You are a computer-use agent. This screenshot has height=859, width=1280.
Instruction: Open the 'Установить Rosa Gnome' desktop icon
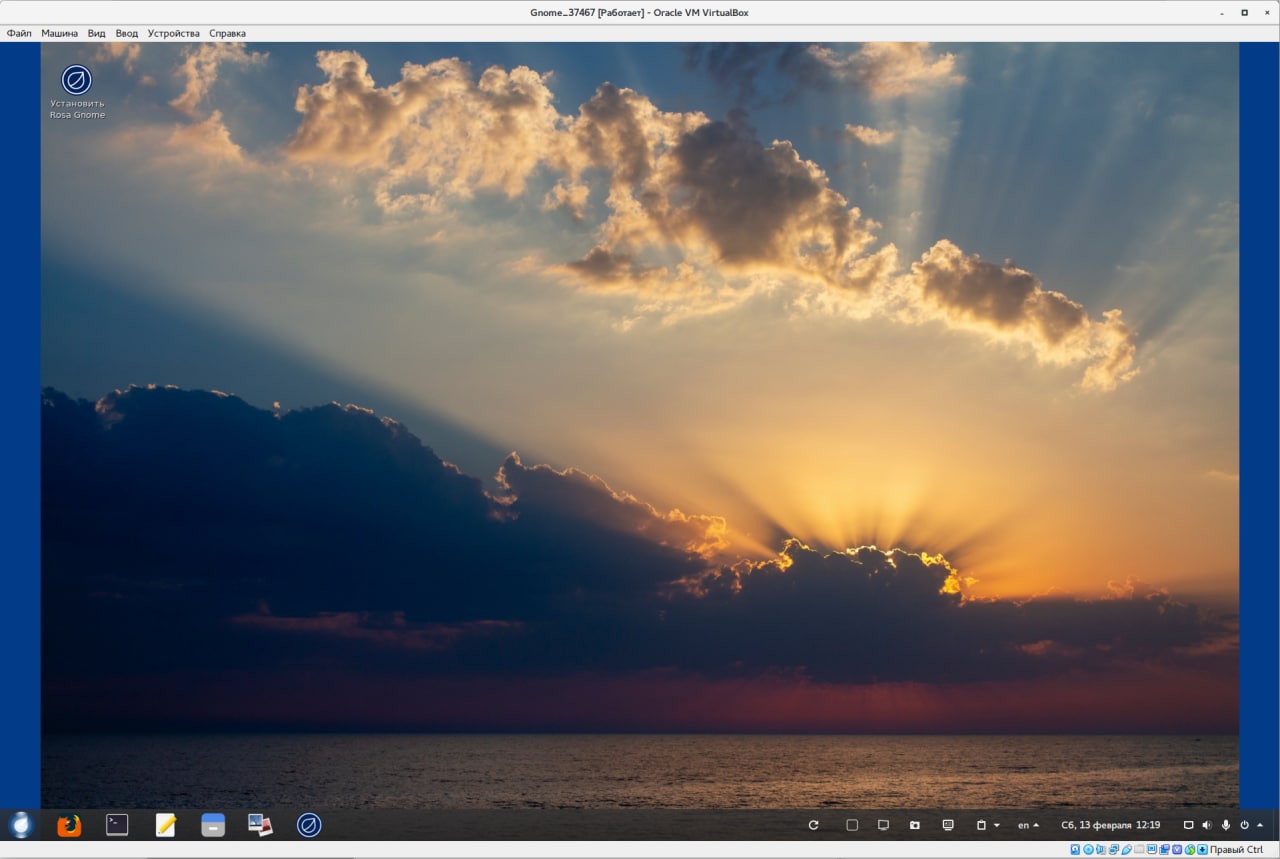(77, 92)
